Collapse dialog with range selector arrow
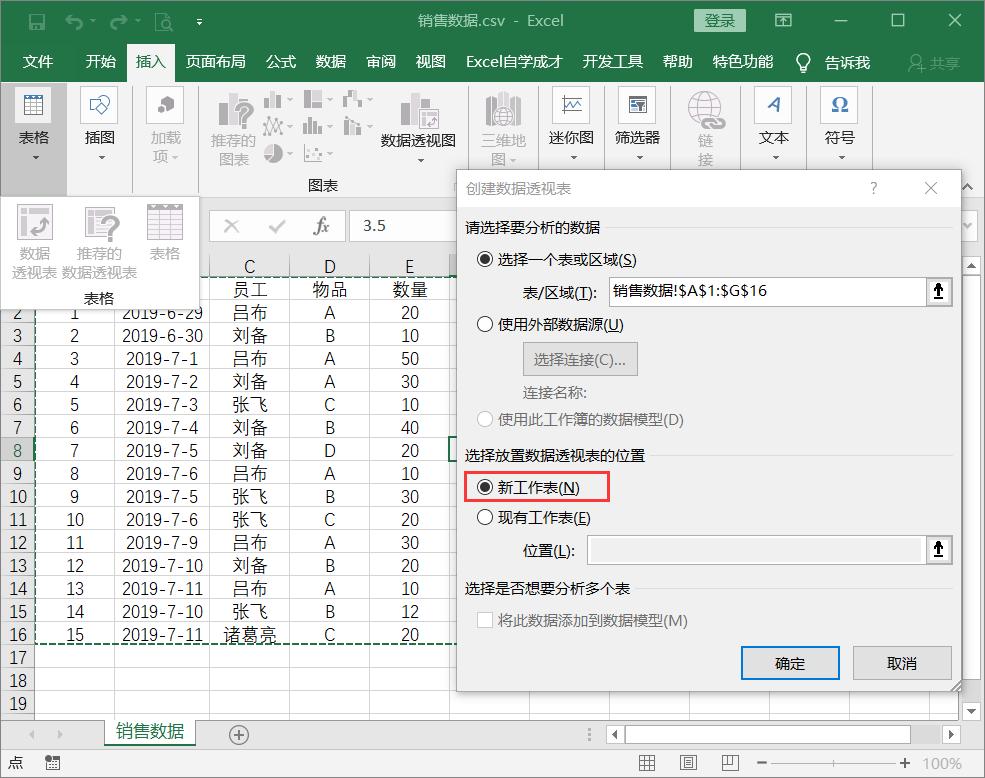The height and width of the screenshot is (778, 985). 938,292
